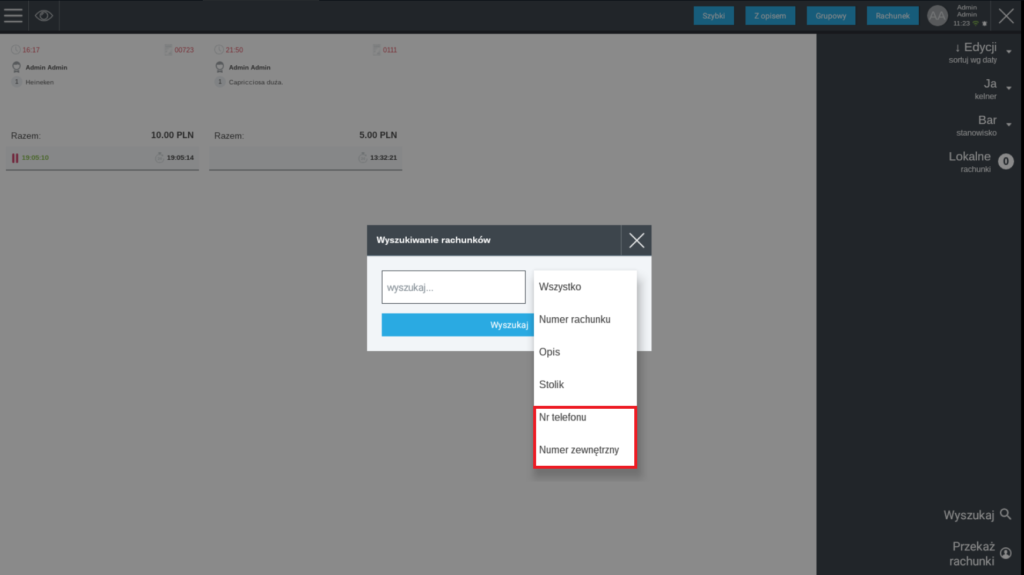Click the document icon beside 0111
The width and height of the screenshot is (1024, 575).
(377, 50)
